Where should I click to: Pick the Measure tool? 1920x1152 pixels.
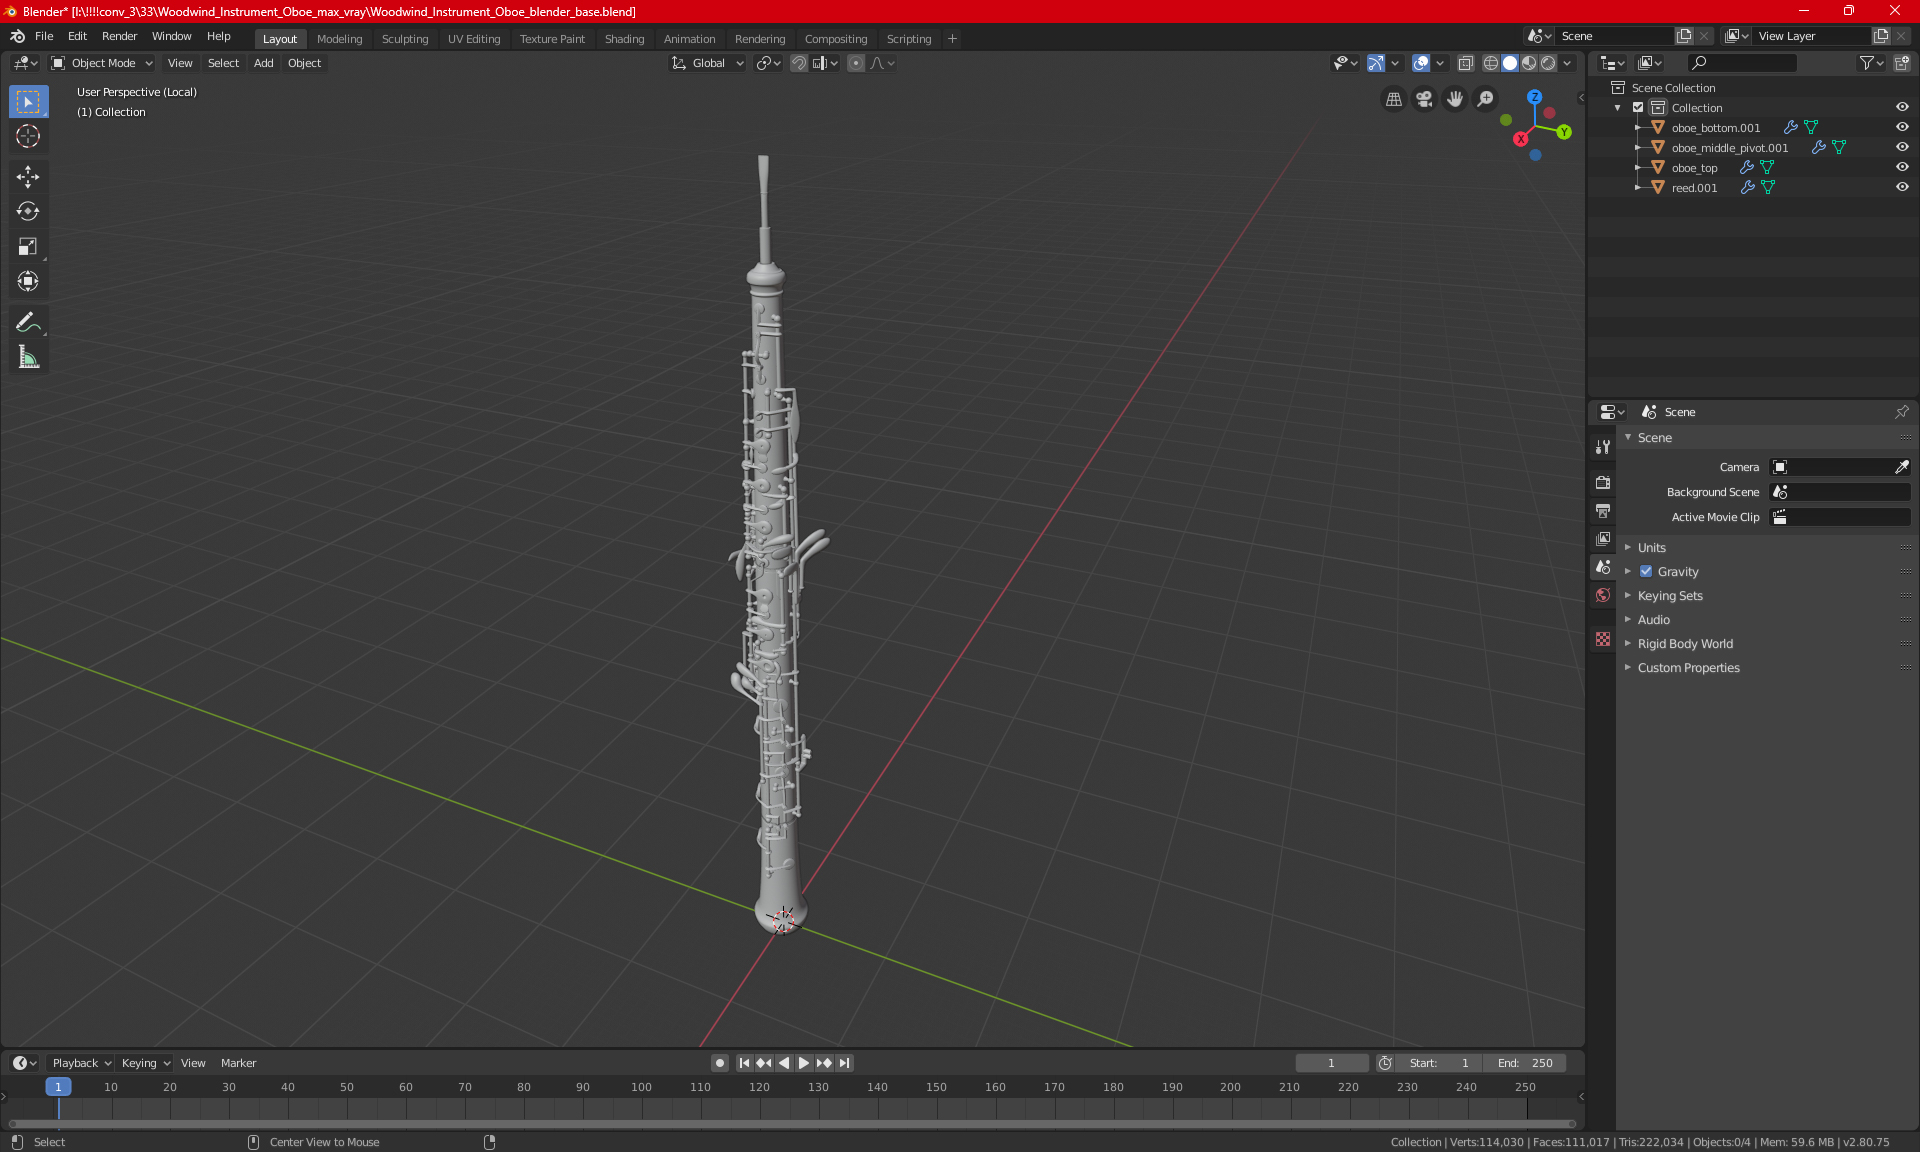pyautogui.click(x=28, y=357)
